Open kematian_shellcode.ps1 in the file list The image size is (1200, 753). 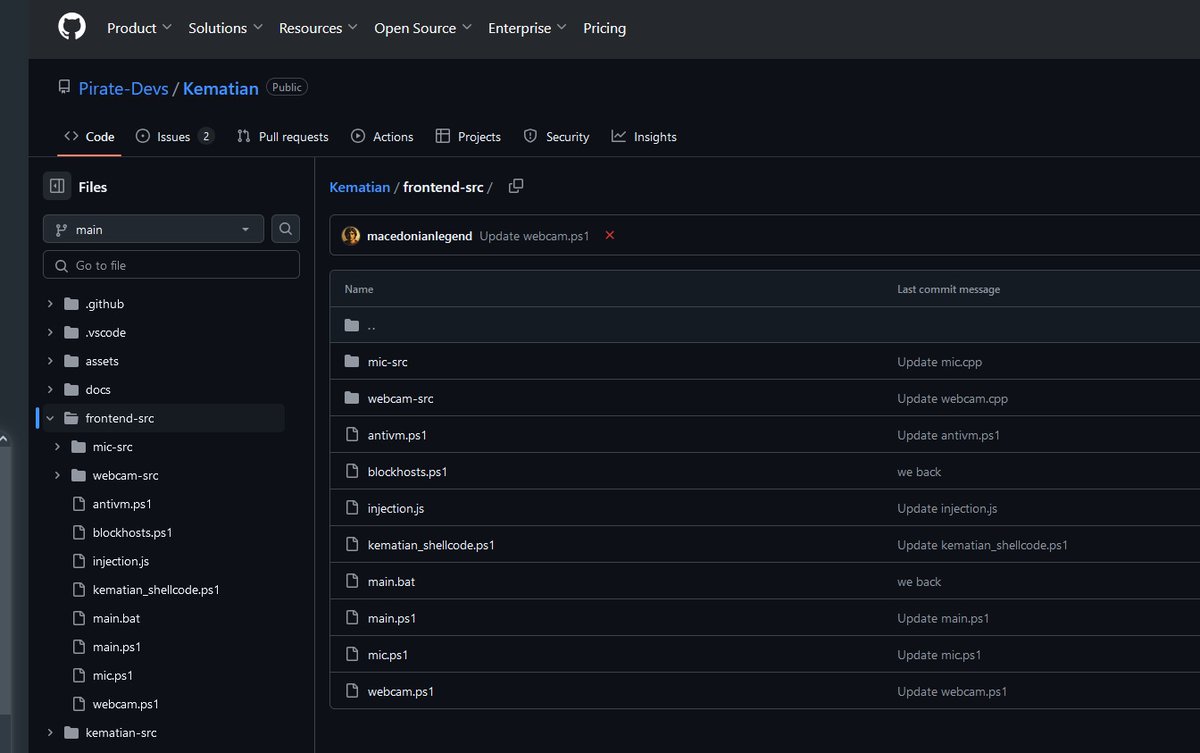click(431, 545)
